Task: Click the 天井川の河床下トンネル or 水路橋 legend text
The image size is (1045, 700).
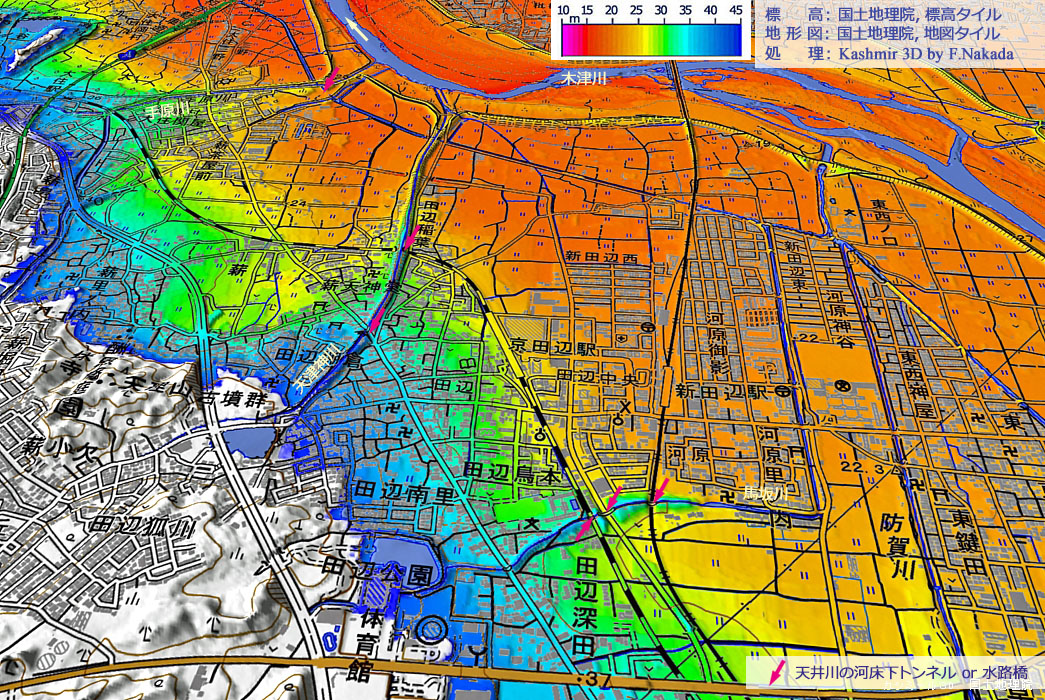Action: coord(910,673)
